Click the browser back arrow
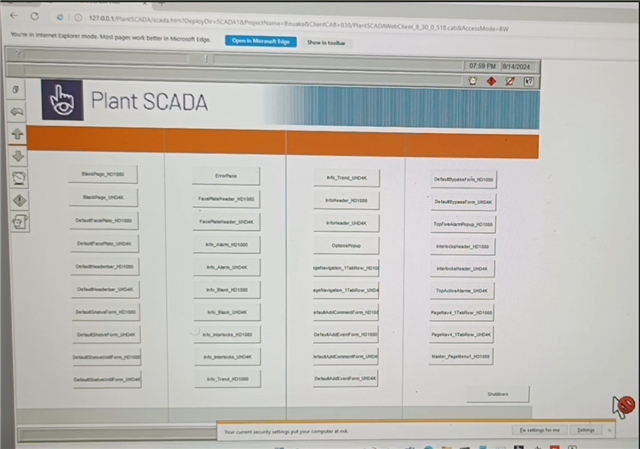 point(12,16)
